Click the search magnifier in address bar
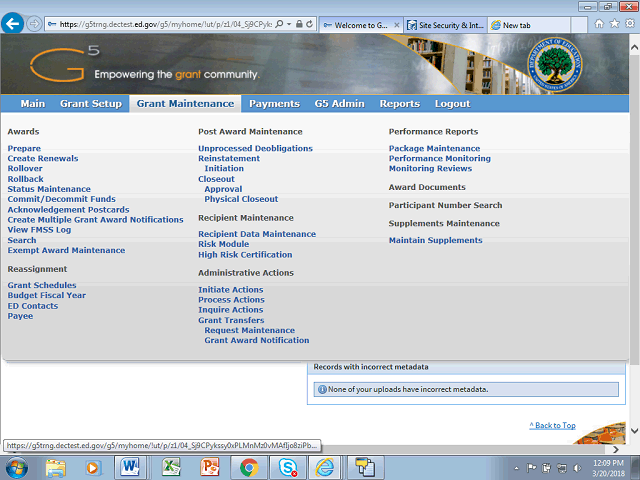 (279, 24)
